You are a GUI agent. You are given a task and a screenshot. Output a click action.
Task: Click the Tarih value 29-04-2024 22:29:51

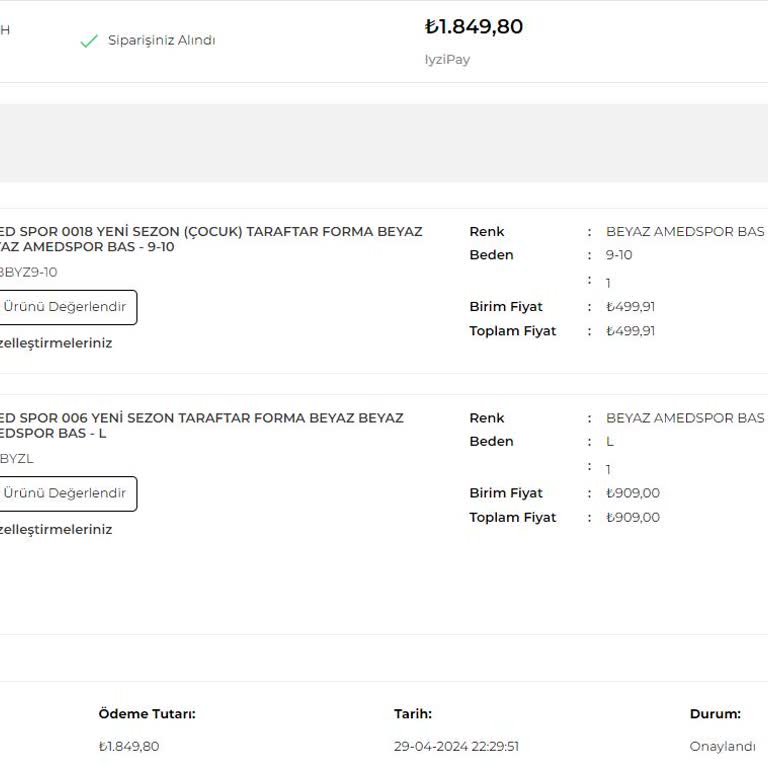coord(456,747)
